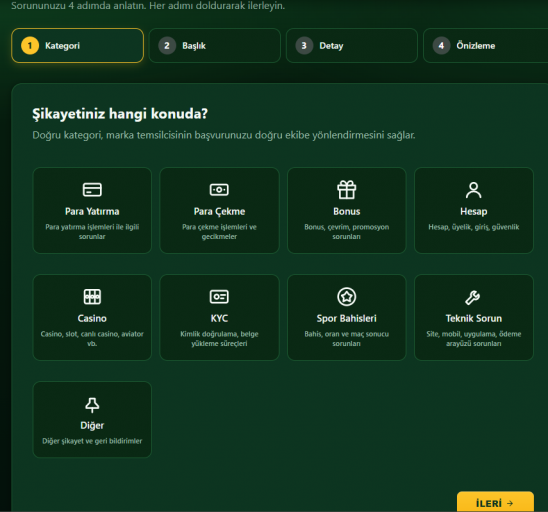Click the pin icon for Diğer
This screenshot has width=548, height=512.
tap(92, 405)
